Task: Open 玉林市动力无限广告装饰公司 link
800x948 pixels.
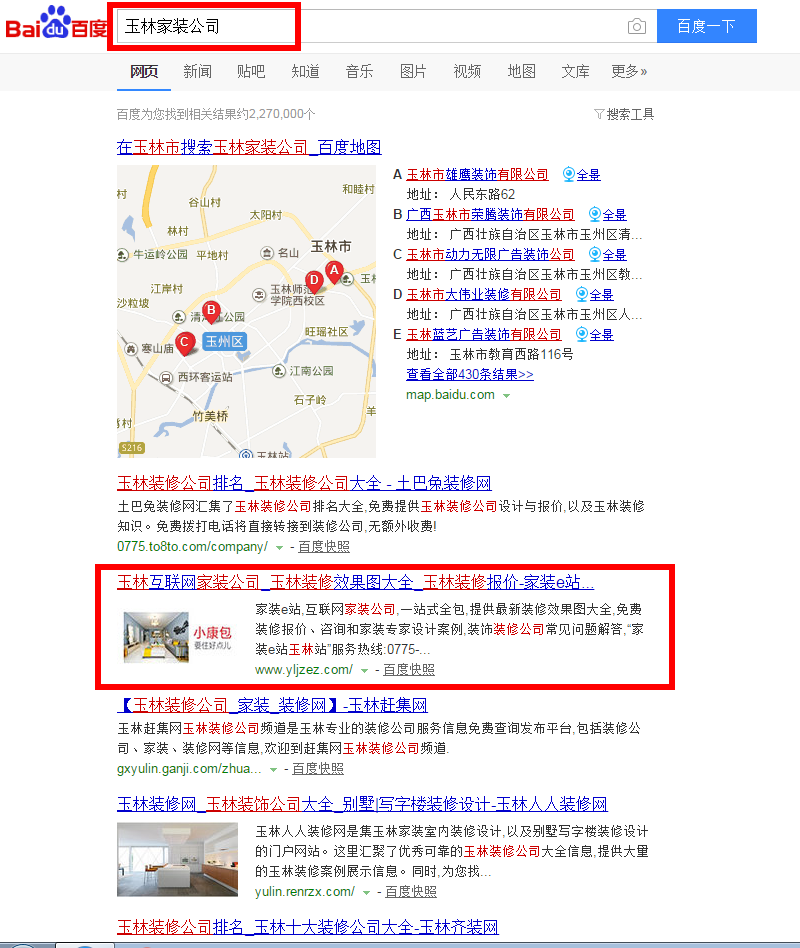Action: 490,255
